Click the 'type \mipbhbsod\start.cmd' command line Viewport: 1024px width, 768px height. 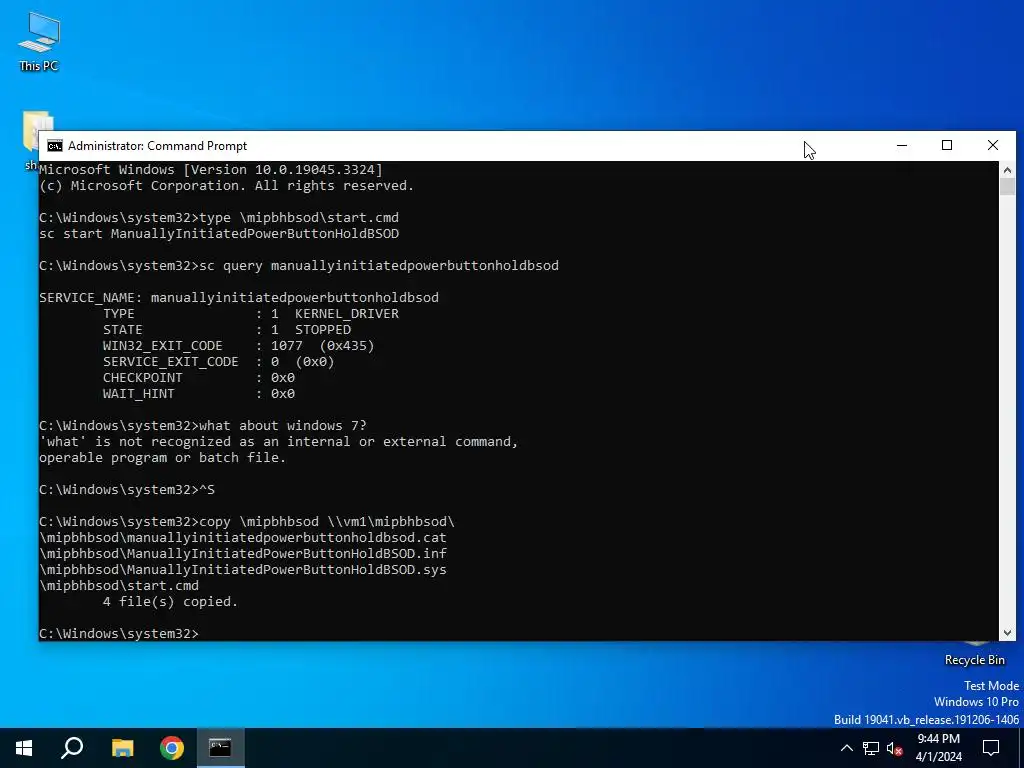coord(219,217)
